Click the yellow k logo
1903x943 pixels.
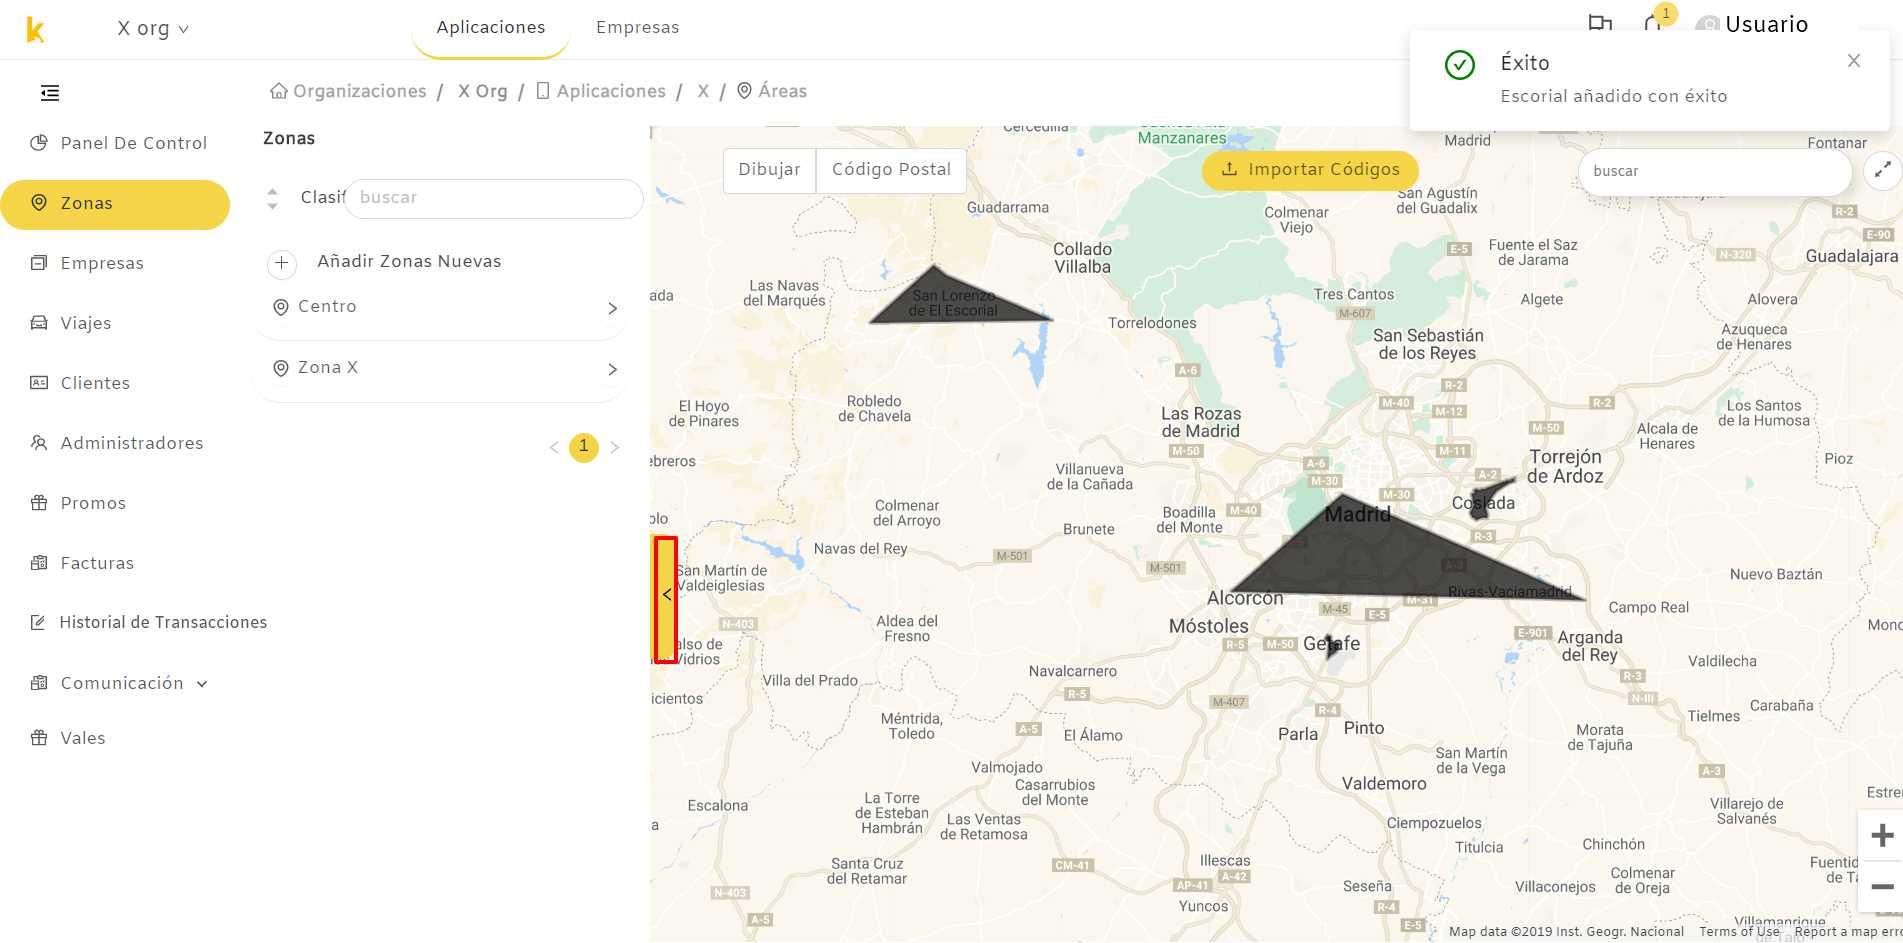tap(35, 30)
